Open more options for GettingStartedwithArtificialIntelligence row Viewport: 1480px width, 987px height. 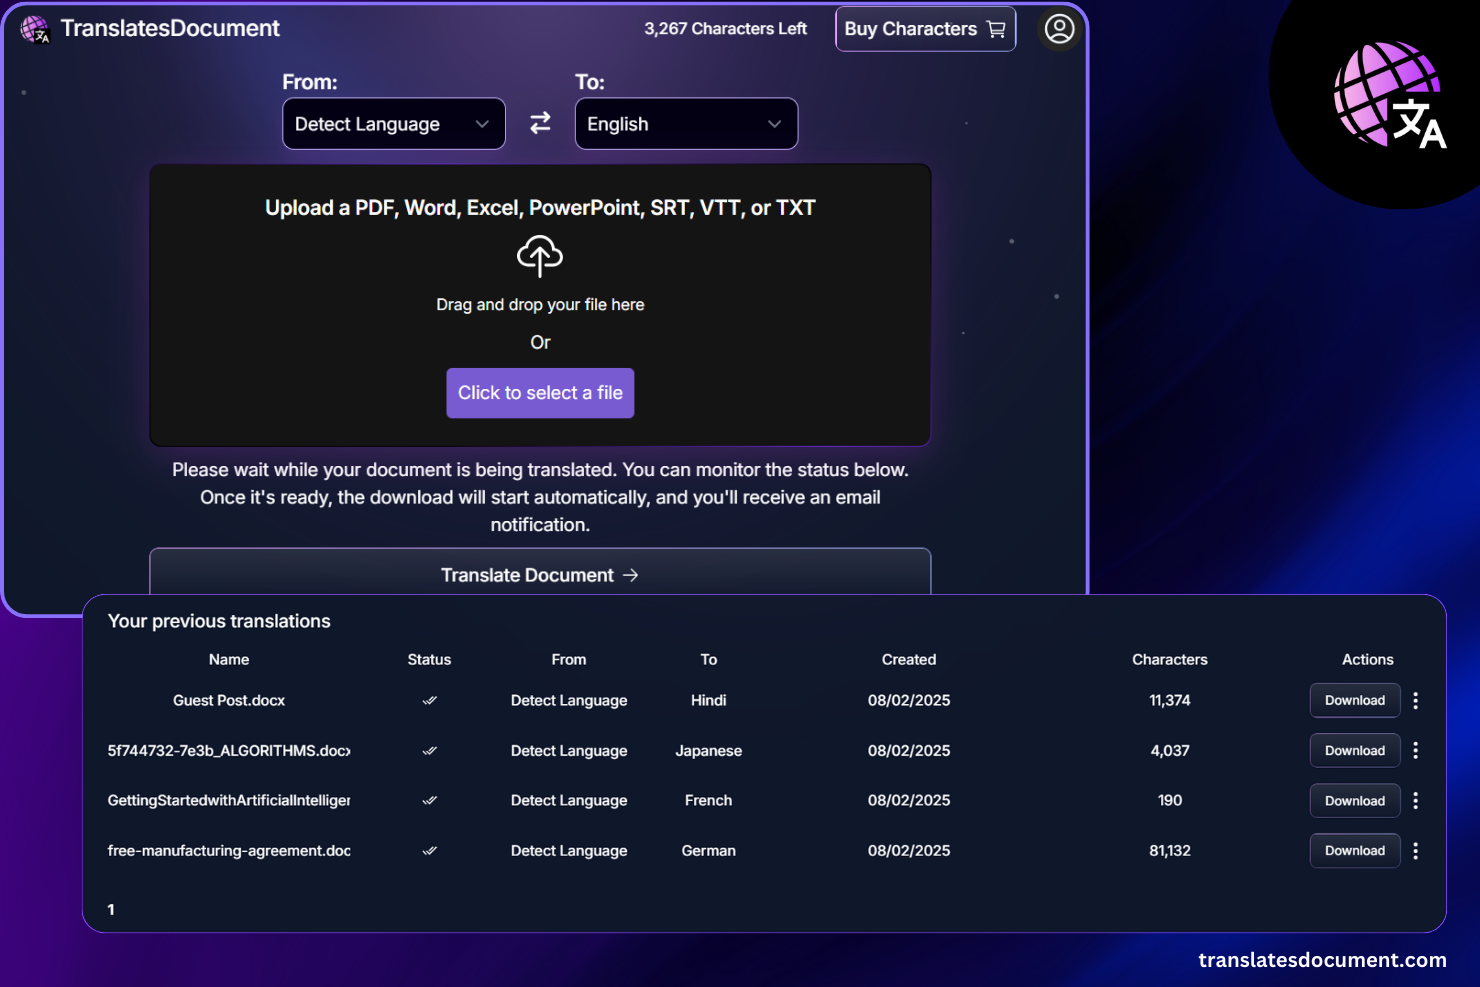tap(1415, 801)
